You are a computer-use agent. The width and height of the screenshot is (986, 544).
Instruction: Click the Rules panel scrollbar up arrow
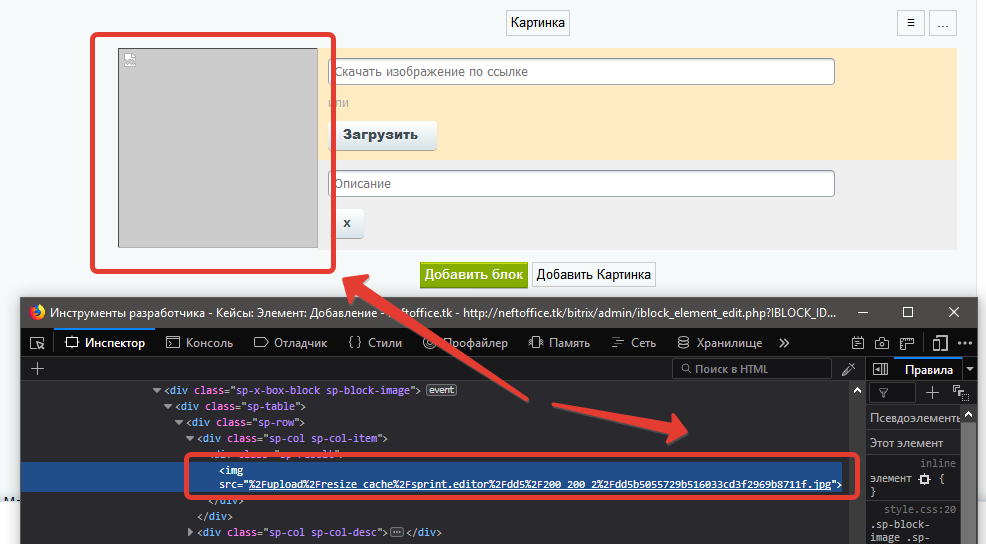(968, 414)
